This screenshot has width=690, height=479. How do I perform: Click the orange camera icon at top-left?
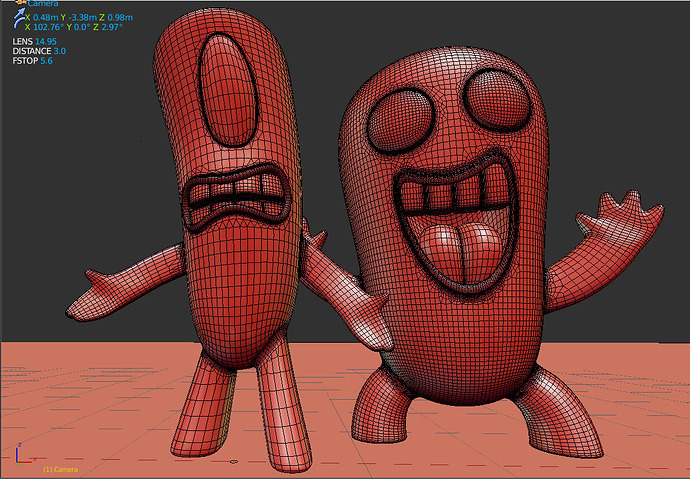(x=21, y=2)
